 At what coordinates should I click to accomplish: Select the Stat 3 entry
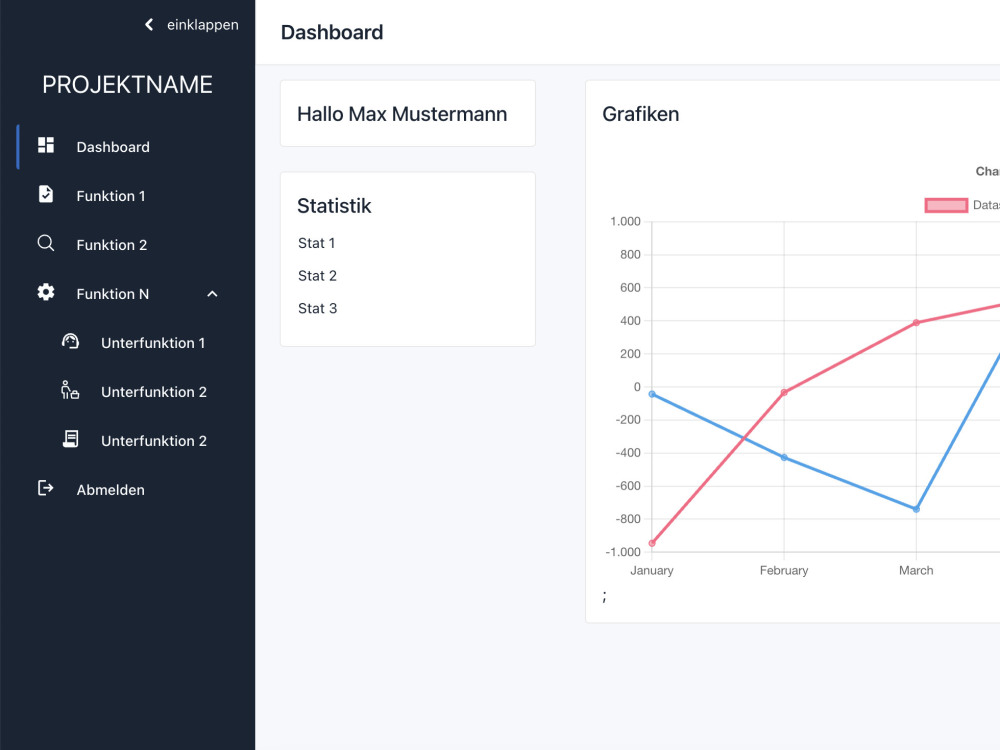317,308
